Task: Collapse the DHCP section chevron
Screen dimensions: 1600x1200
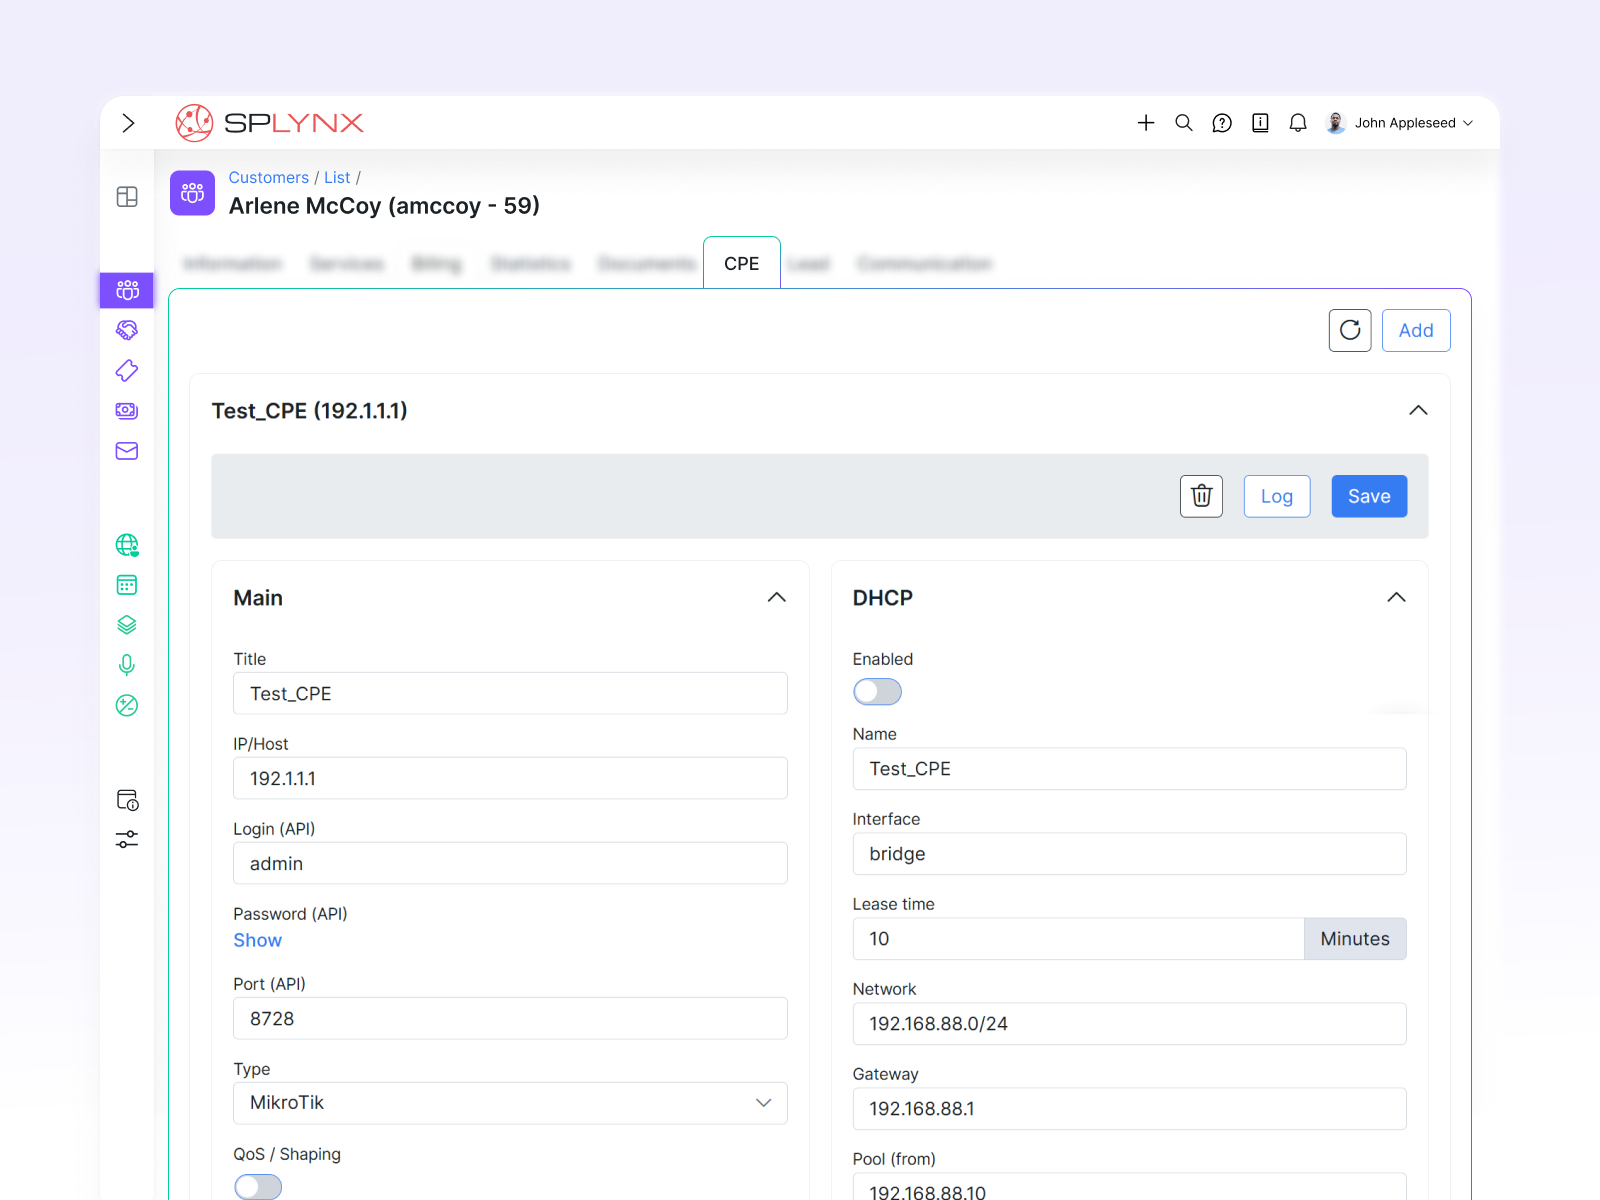Action: pyautogui.click(x=1396, y=598)
